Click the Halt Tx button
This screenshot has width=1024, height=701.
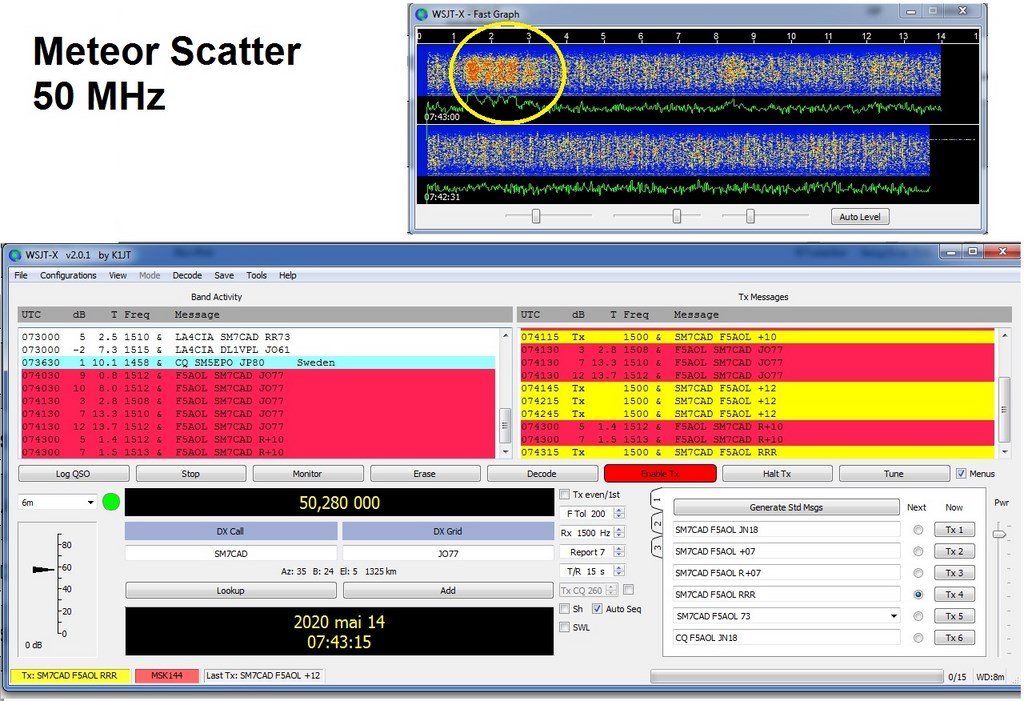point(777,474)
